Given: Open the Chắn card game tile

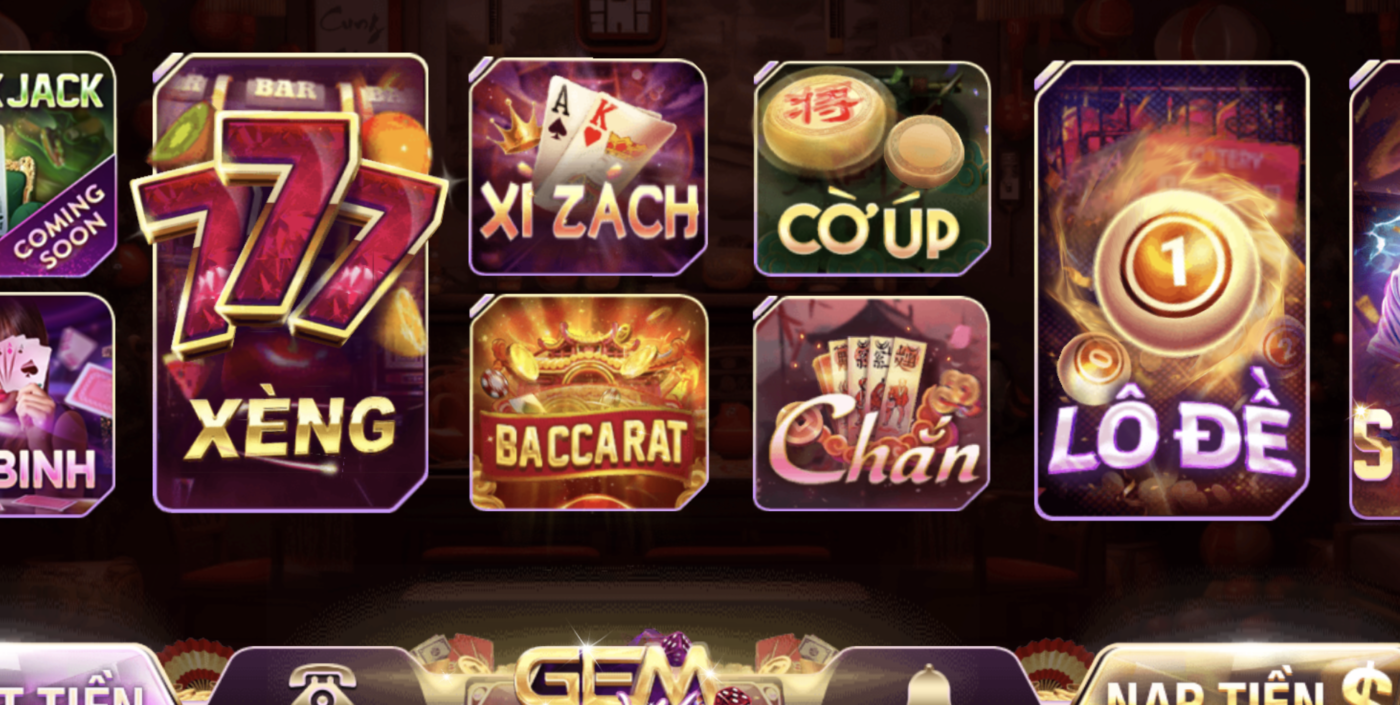Looking at the screenshot, I should [x=871, y=403].
